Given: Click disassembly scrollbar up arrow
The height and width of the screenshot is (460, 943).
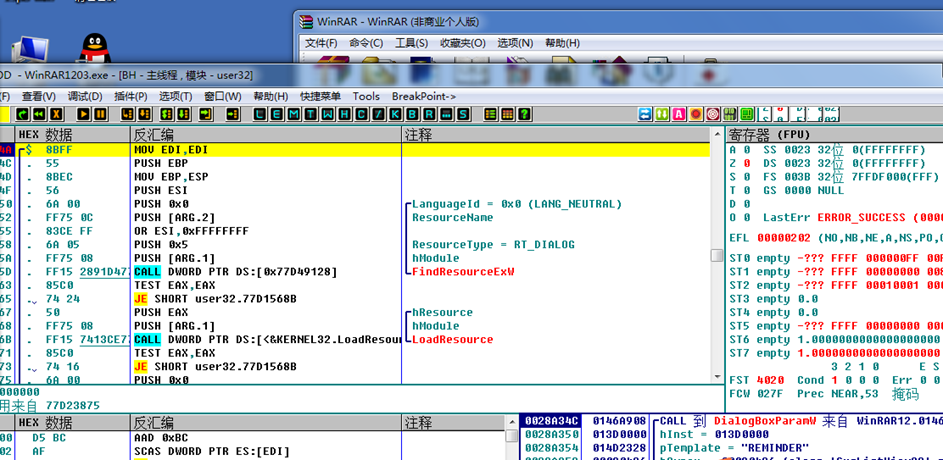Looking at the screenshot, I should click(x=716, y=134).
